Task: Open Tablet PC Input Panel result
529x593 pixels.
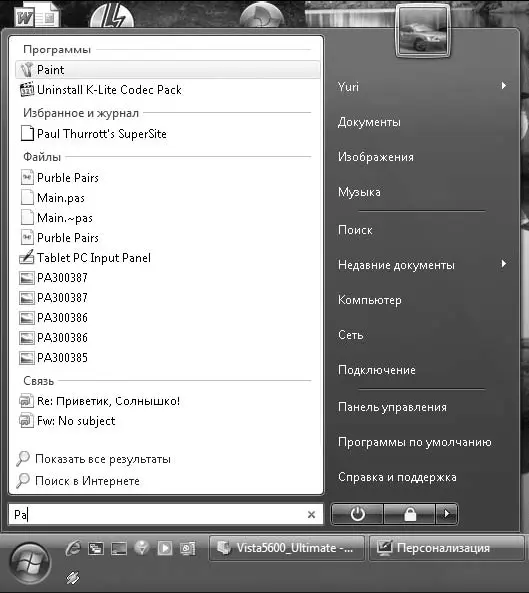Action: [x=168, y=258]
